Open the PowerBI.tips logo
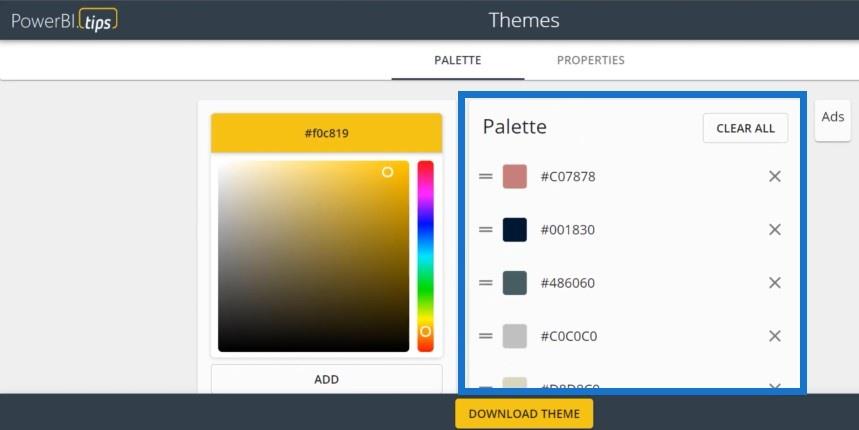Viewport: 859px width, 430px height. click(64, 20)
